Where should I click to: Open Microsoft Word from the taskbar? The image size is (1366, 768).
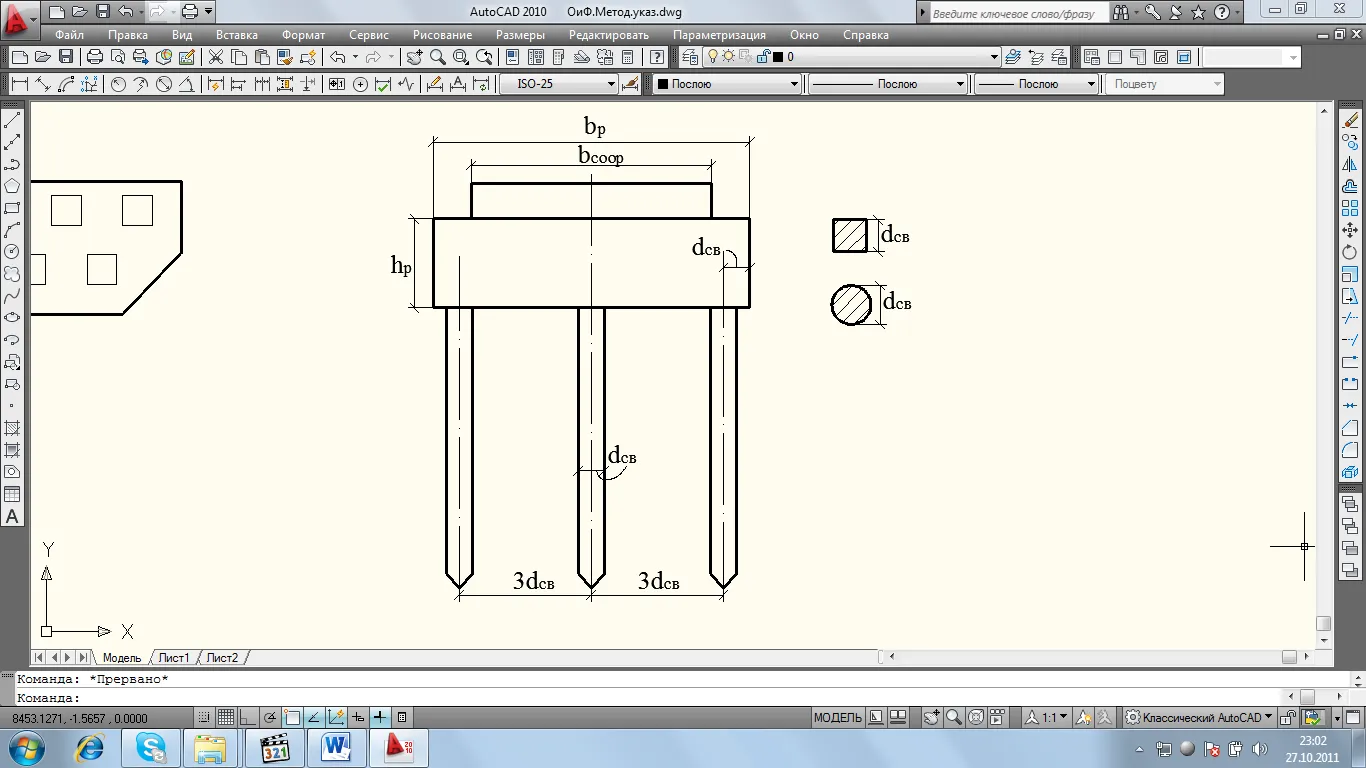coord(336,748)
